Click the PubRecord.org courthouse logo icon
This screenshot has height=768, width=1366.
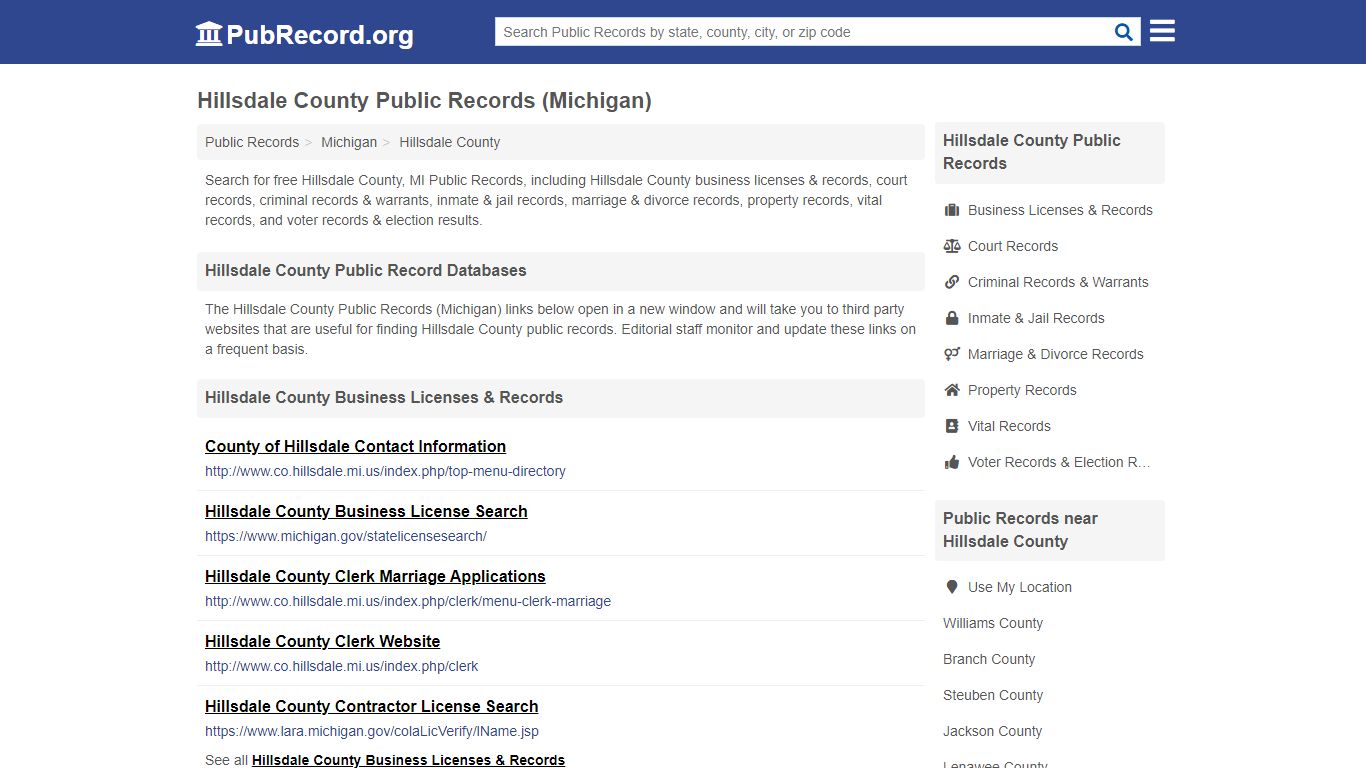point(209,34)
